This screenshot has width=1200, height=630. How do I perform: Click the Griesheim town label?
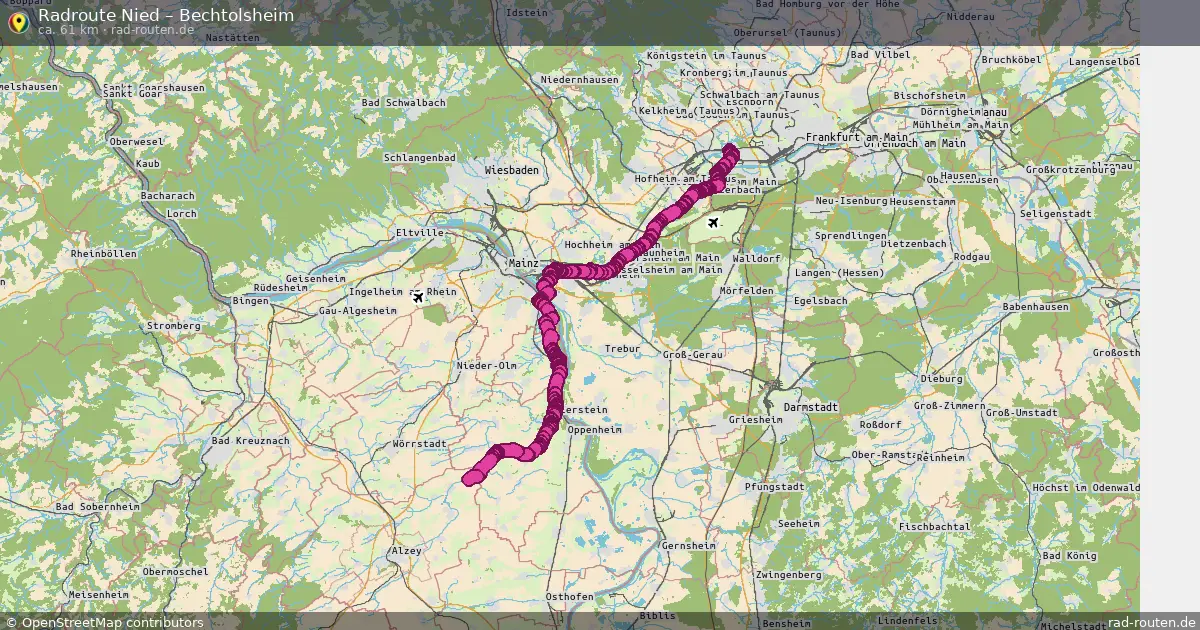tap(756, 420)
